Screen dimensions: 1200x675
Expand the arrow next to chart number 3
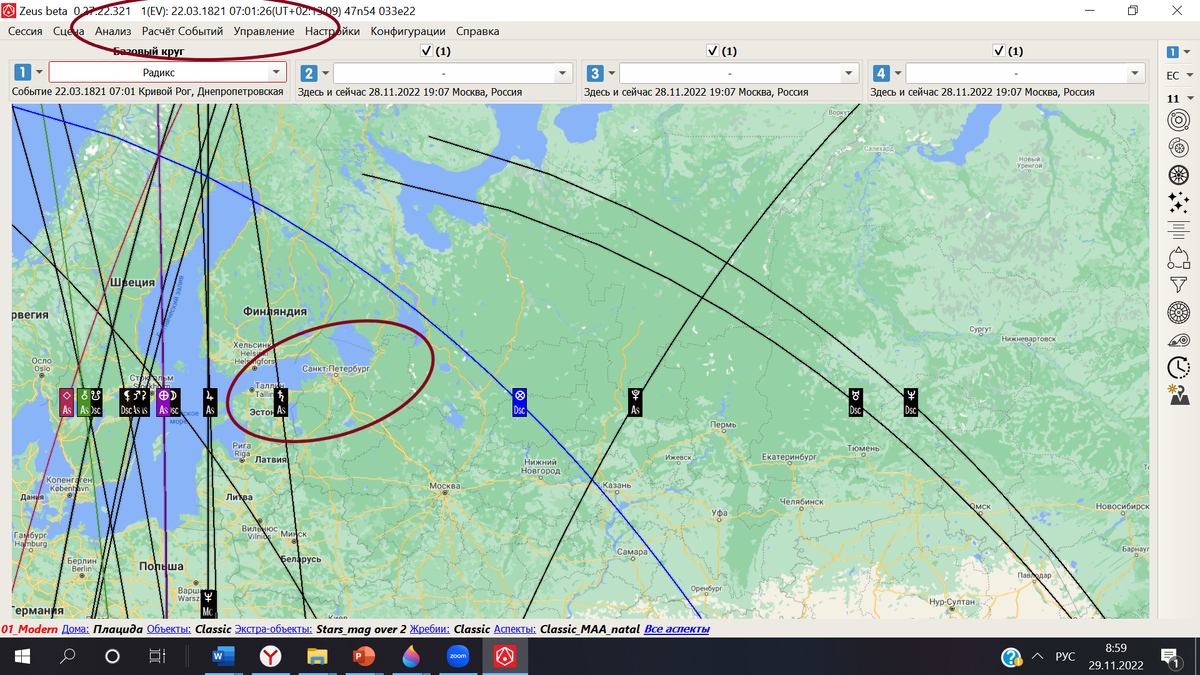pos(612,73)
